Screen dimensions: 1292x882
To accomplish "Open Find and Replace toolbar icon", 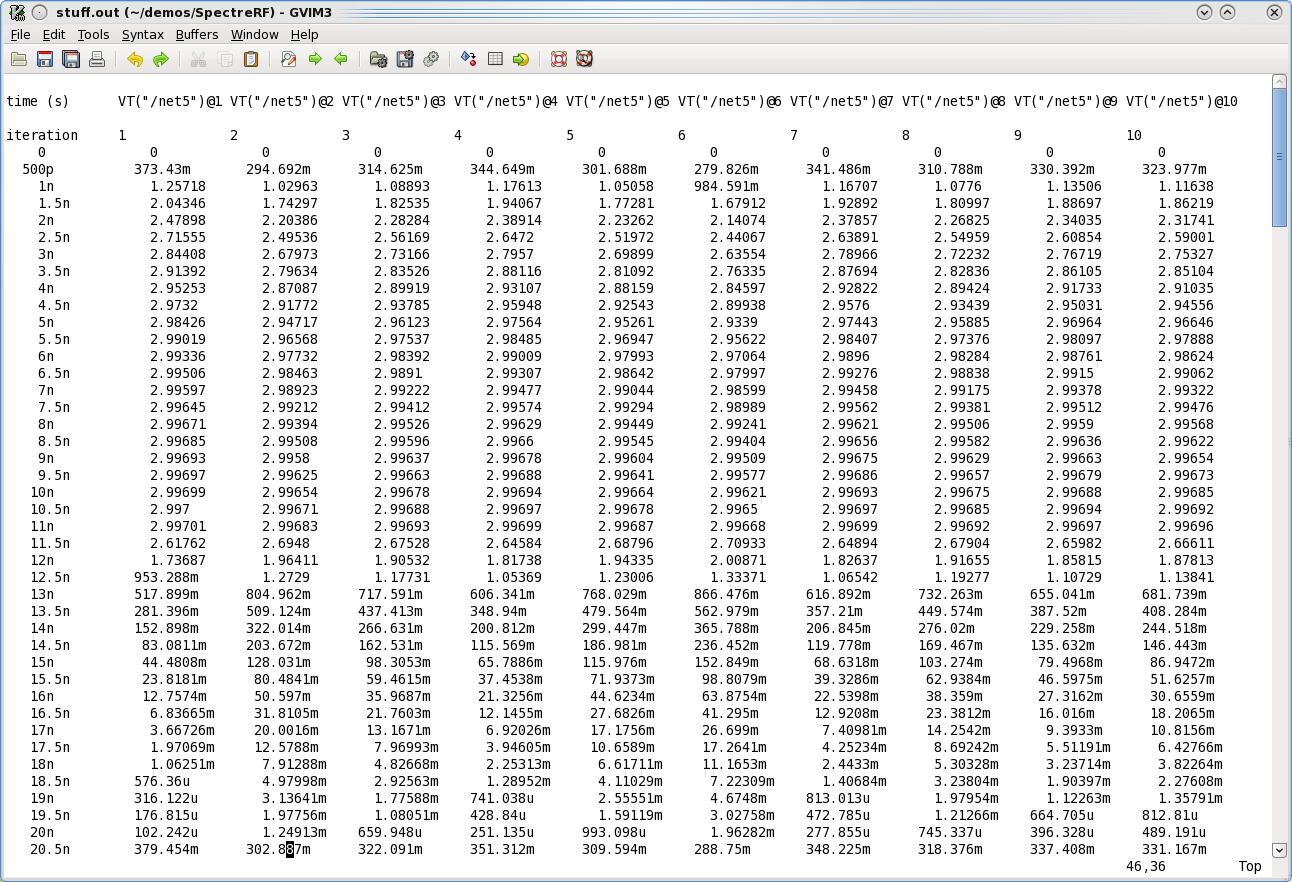I will 289,59.
